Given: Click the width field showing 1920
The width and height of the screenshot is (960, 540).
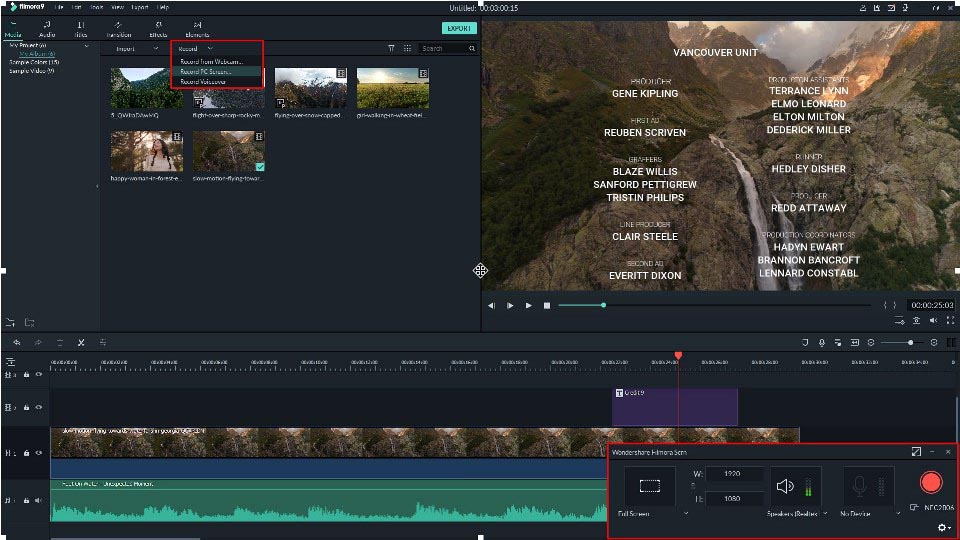Looking at the screenshot, I should (733, 474).
